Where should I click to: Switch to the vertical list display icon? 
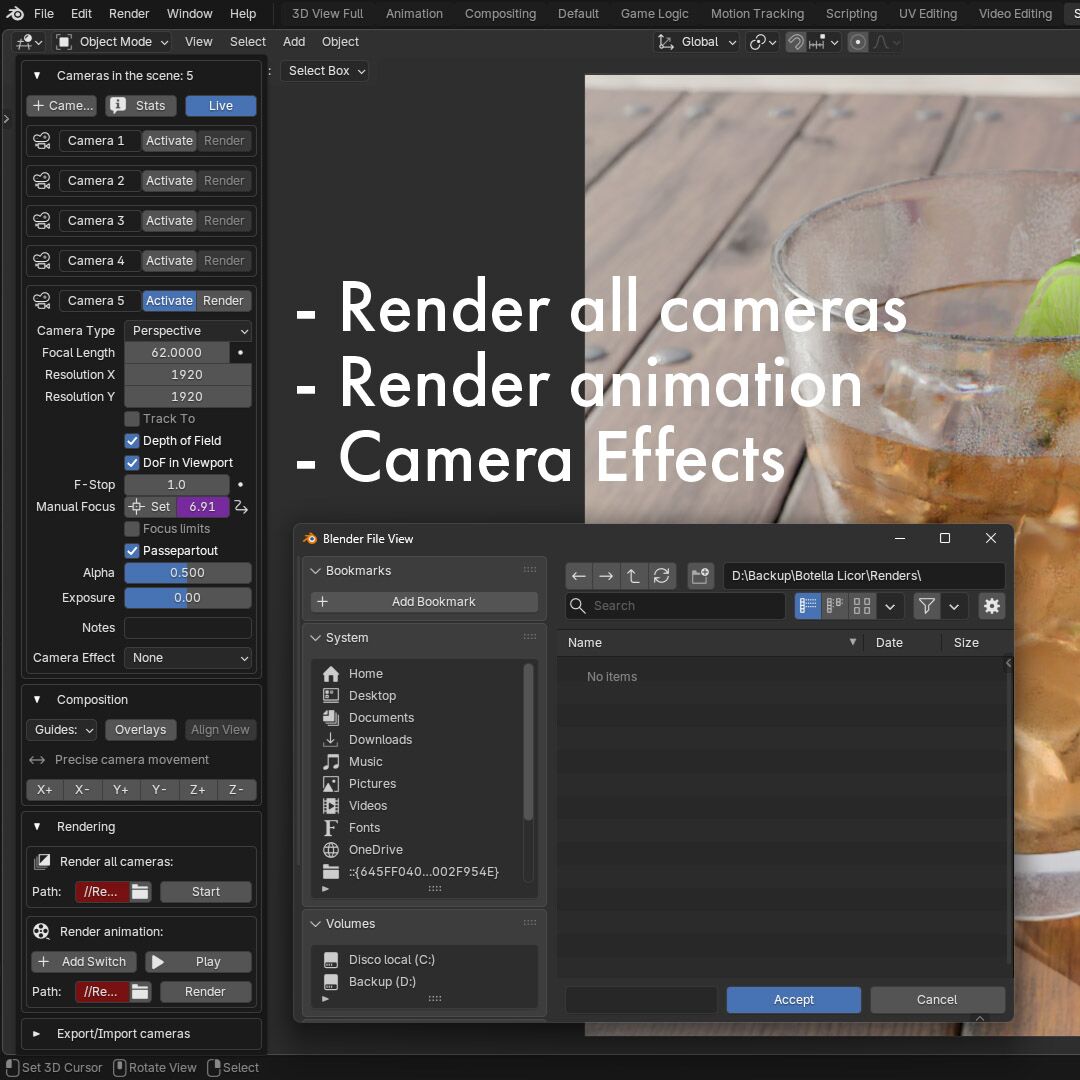808,606
